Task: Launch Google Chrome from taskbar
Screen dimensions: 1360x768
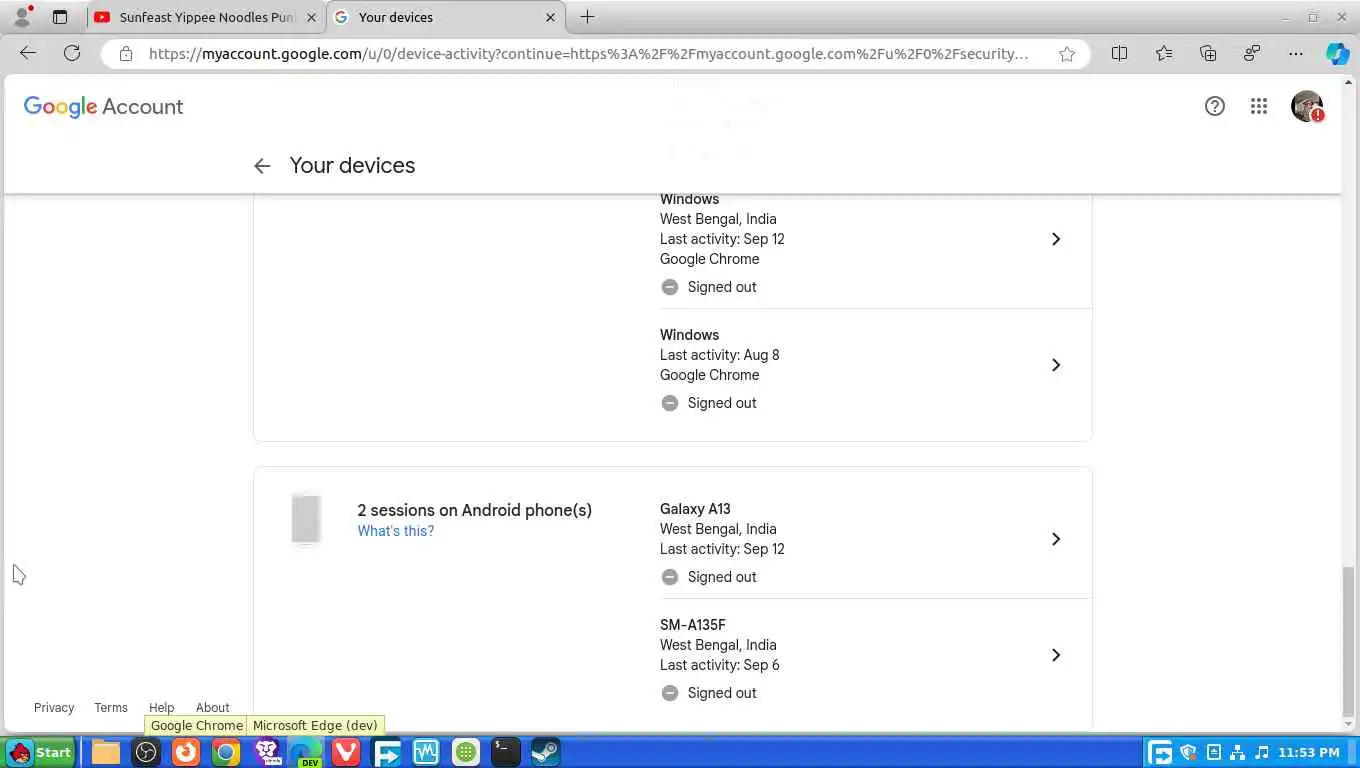Action: pyautogui.click(x=226, y=752)
